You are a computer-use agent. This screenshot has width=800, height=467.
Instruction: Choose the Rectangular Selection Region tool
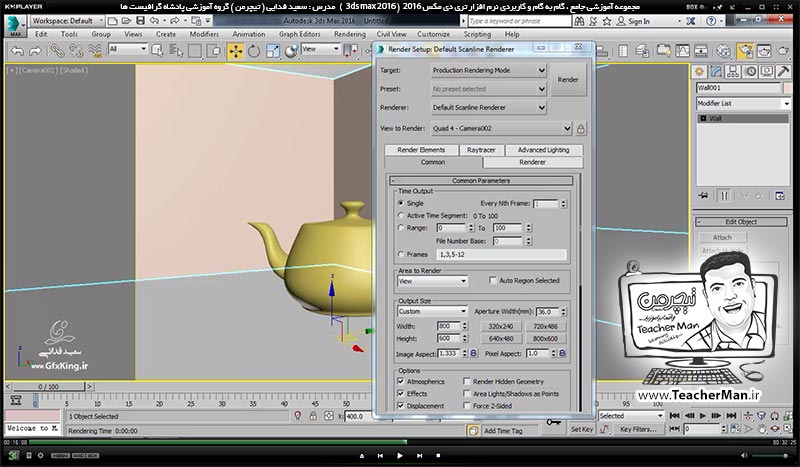point(195,51)
